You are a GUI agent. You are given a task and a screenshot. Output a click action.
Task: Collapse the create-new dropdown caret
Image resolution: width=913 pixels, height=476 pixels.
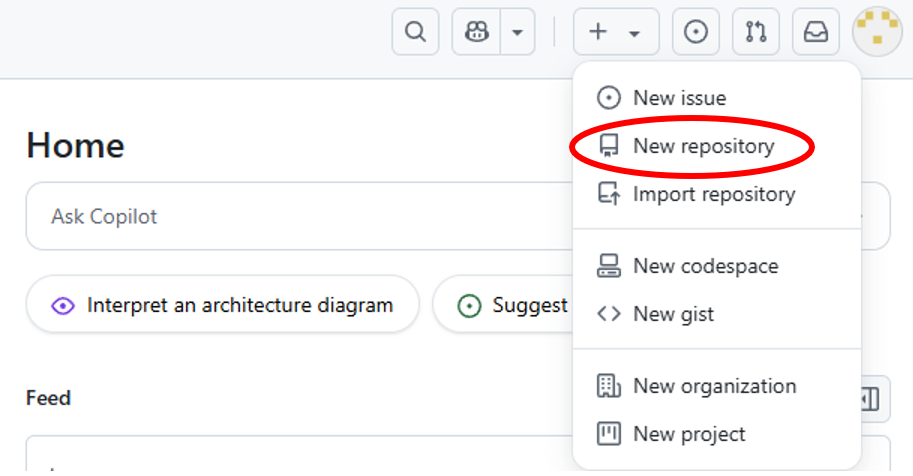click(635, 34)
